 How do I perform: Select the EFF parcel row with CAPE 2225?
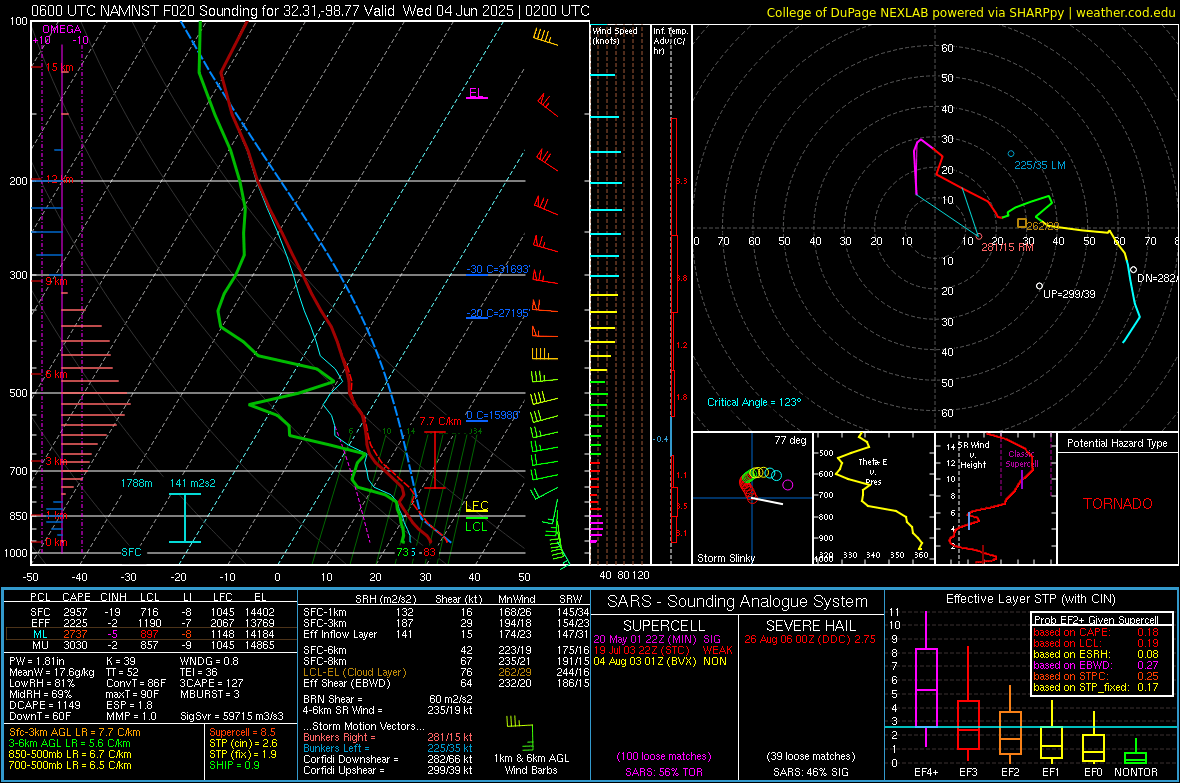(x=151, y=623)
